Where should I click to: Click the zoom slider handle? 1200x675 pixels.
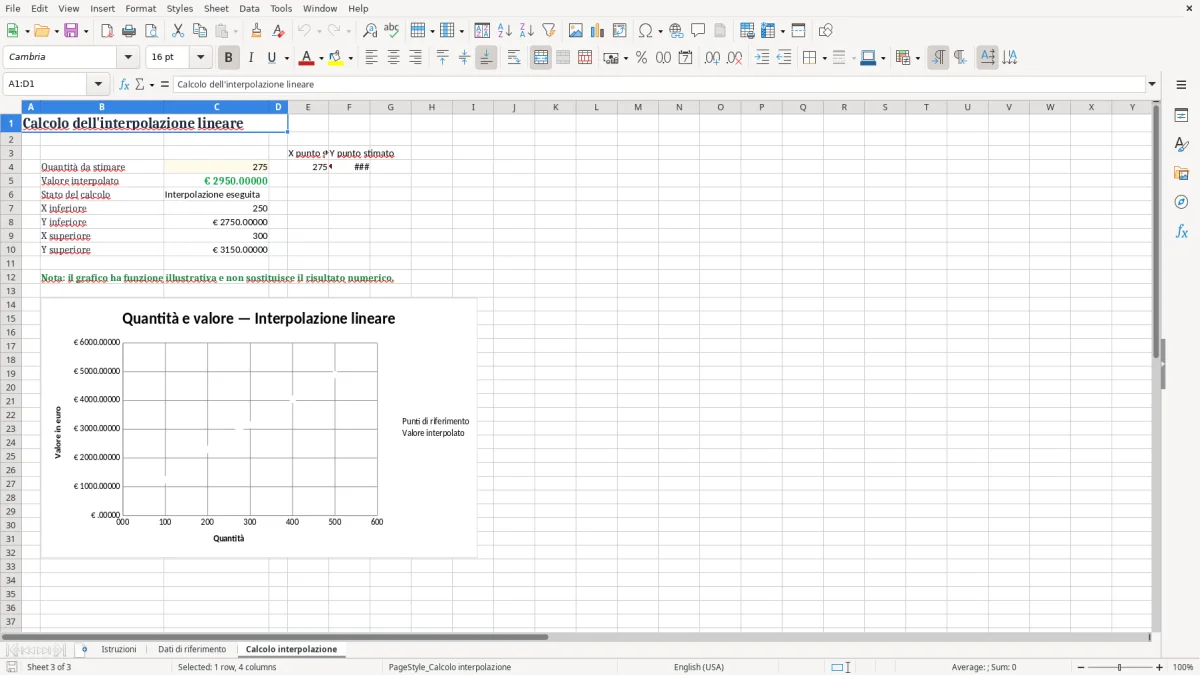tap(1120, 667)
